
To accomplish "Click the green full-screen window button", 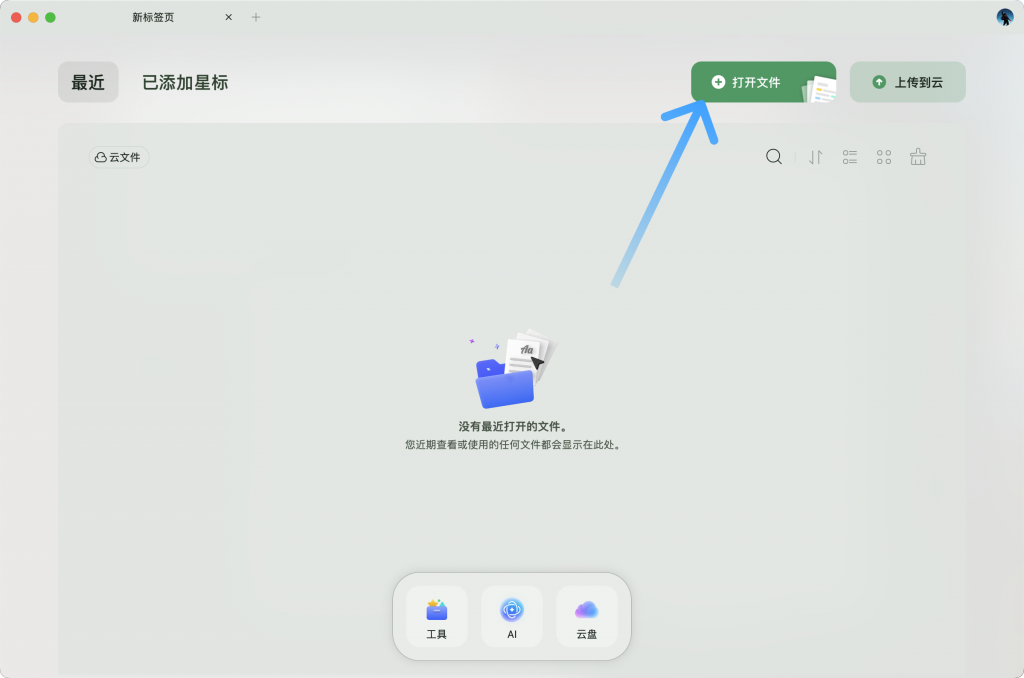I will pos(50,18).
